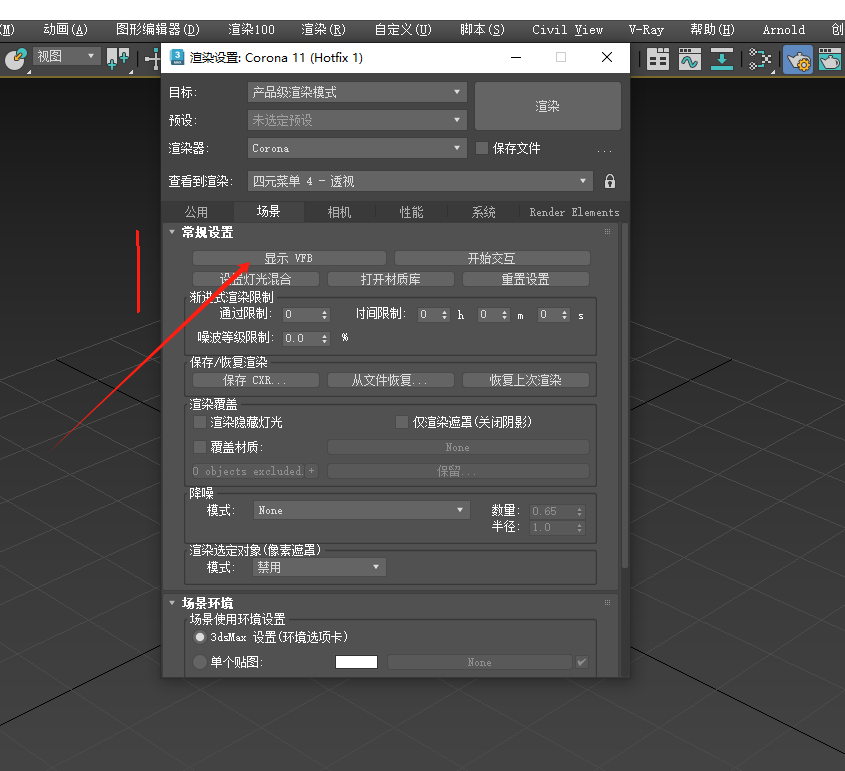The width and height of the screenshot is (845, 771).
Task: Click the large 渲染 render button
Action: click(548, 106)
